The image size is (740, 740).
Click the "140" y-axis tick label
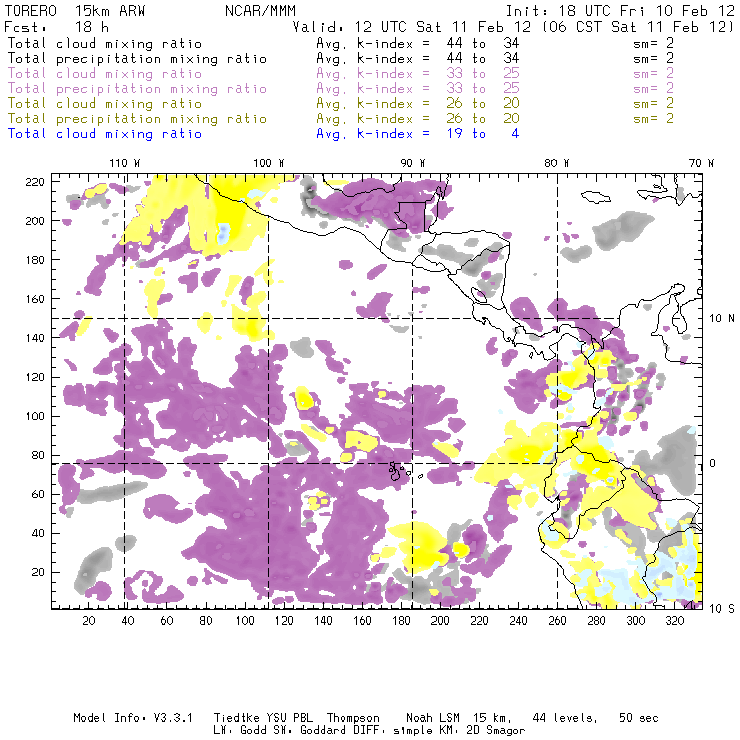coord(35,338)
